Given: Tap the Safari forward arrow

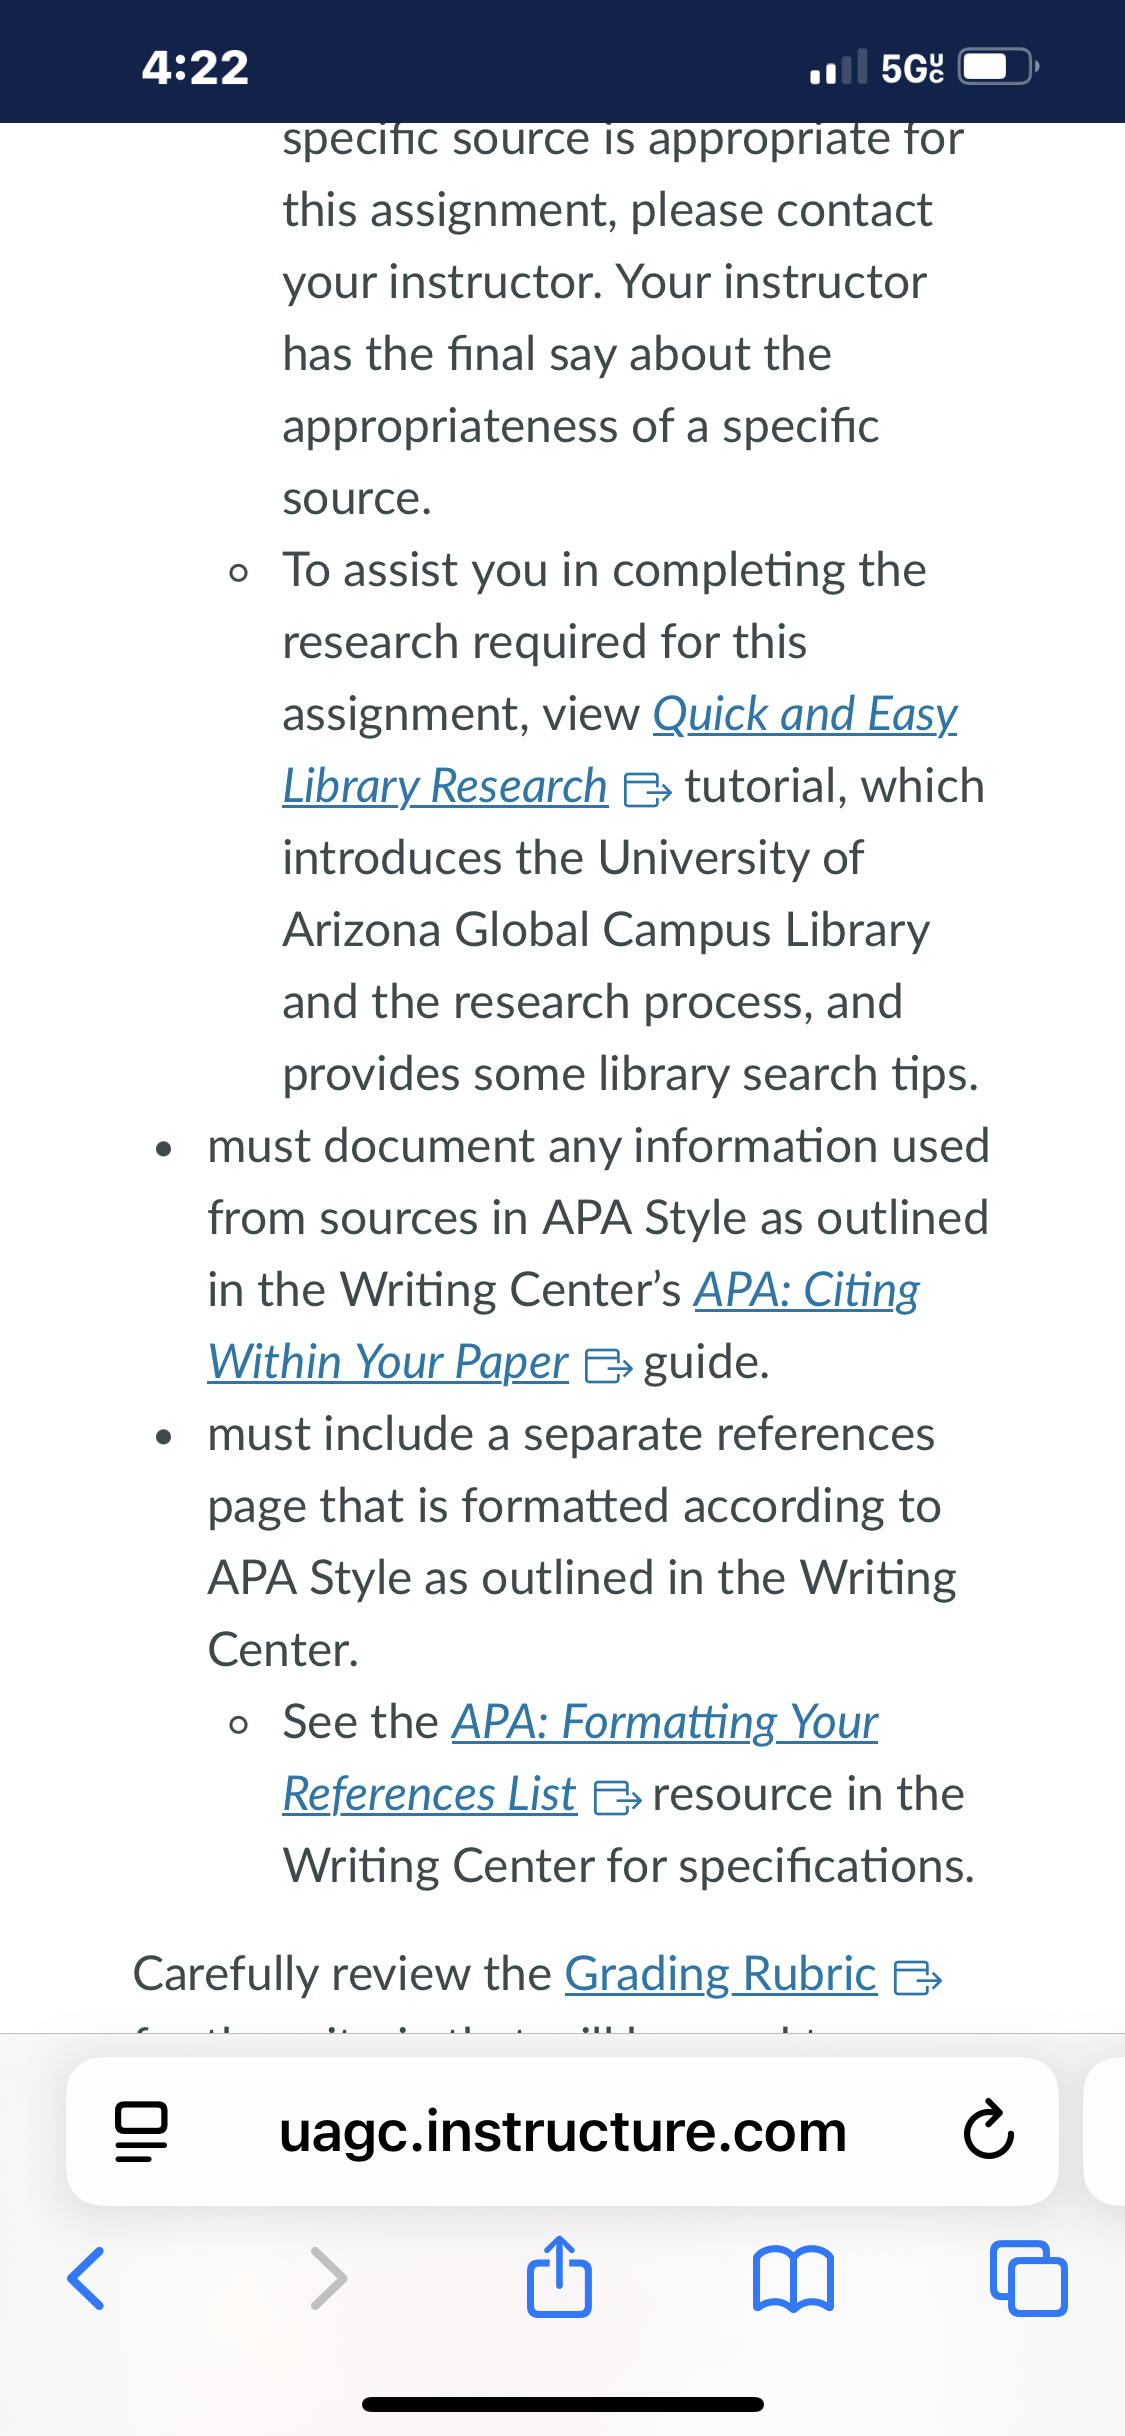Looking at the screenshot, I should point(328,2279).
